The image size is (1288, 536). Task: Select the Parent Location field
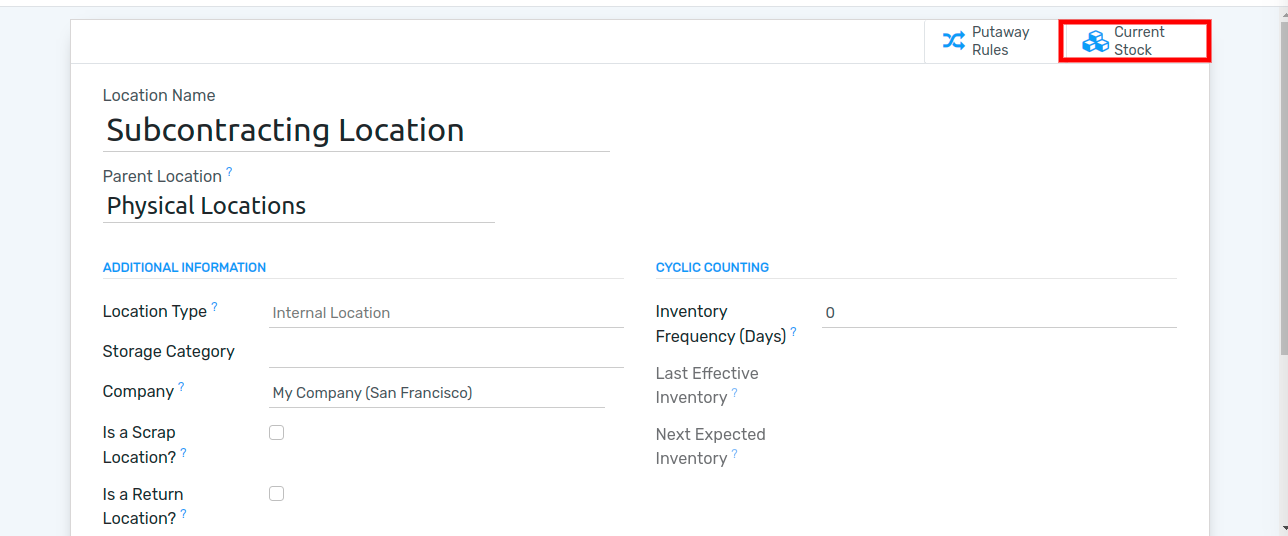pos(299,206)
